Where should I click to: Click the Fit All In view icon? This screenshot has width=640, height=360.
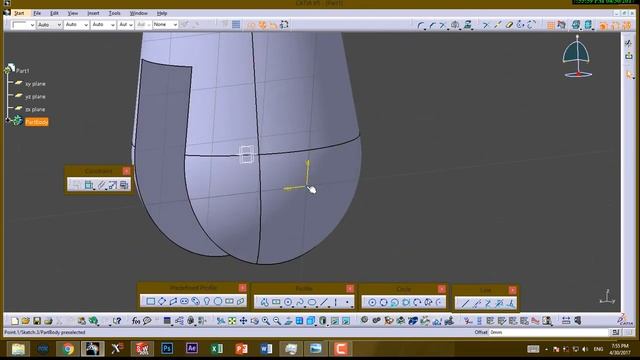coord(232,321)
